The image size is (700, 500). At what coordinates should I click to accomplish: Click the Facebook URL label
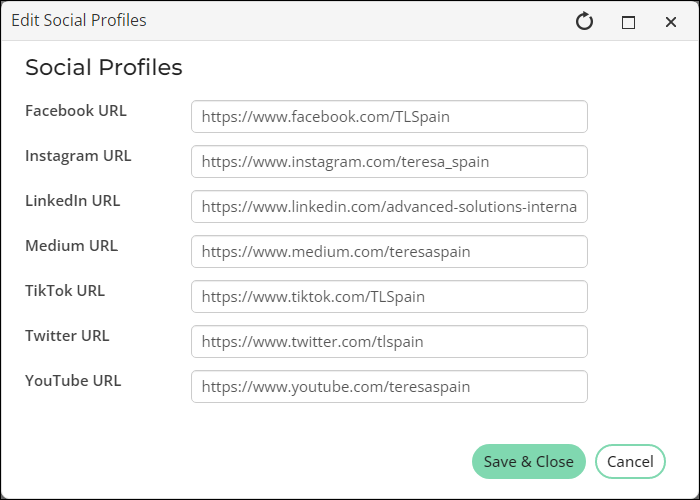tap(76, 111)
